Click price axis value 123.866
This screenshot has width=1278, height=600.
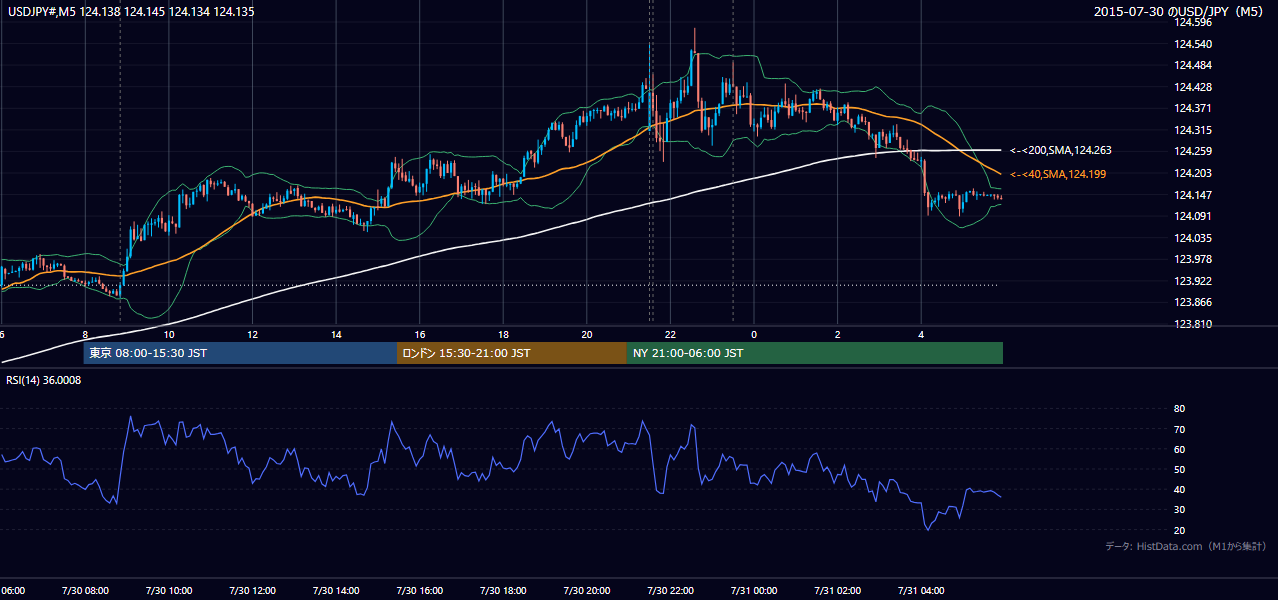pyautogui.click(x=1194, y=302)
